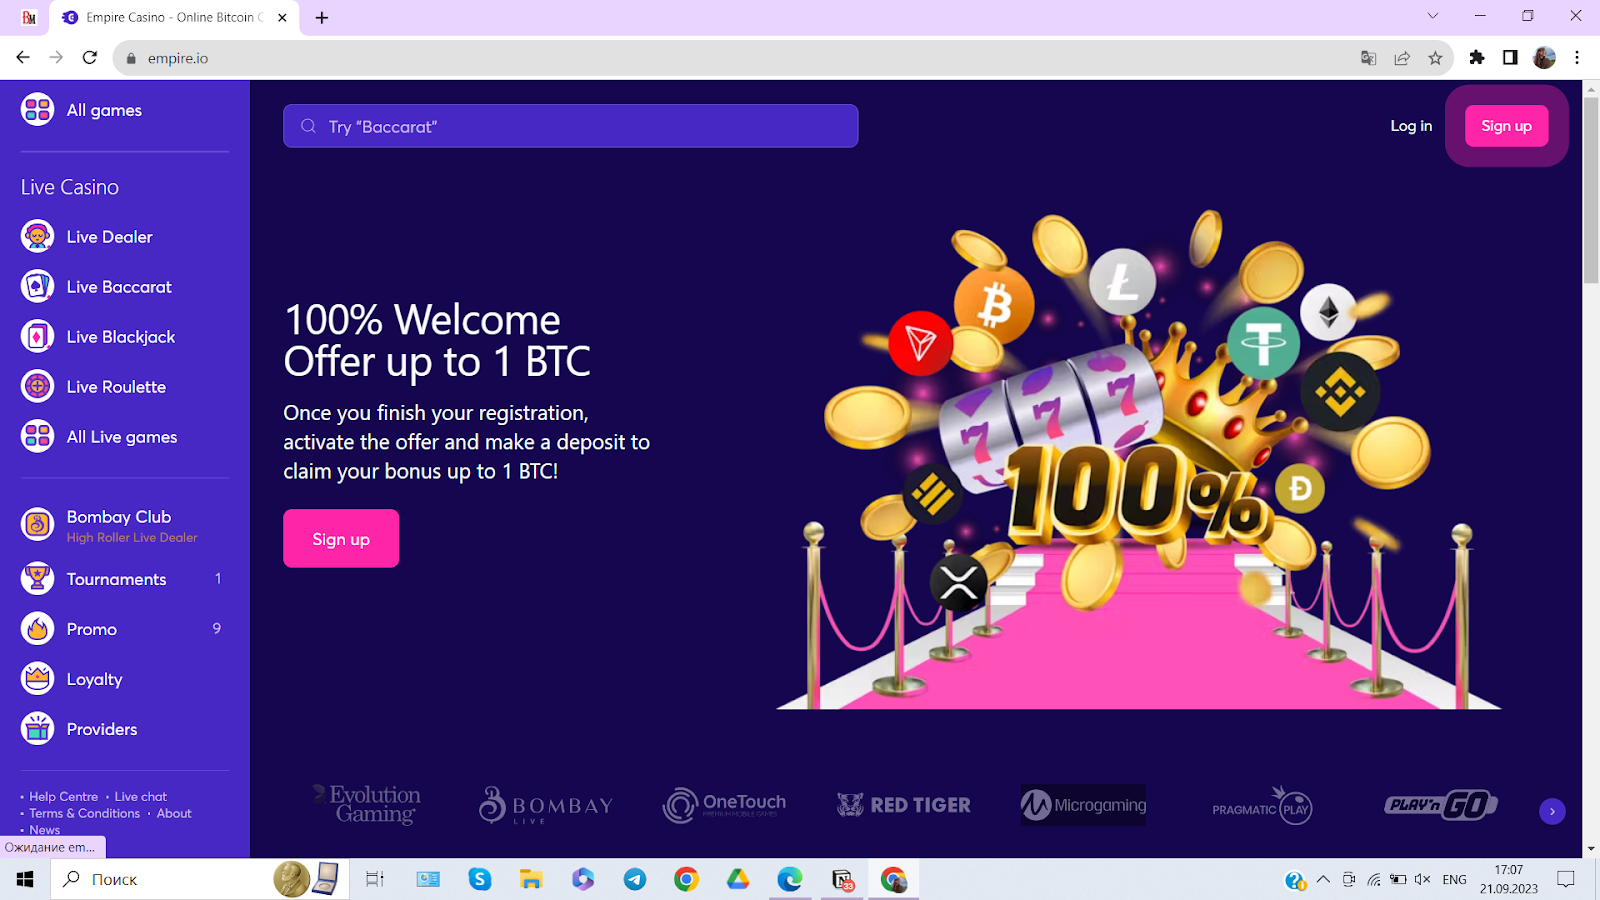Open a new browser tab
Viewport: 1600px width, 900px height.
click(322, 18)
